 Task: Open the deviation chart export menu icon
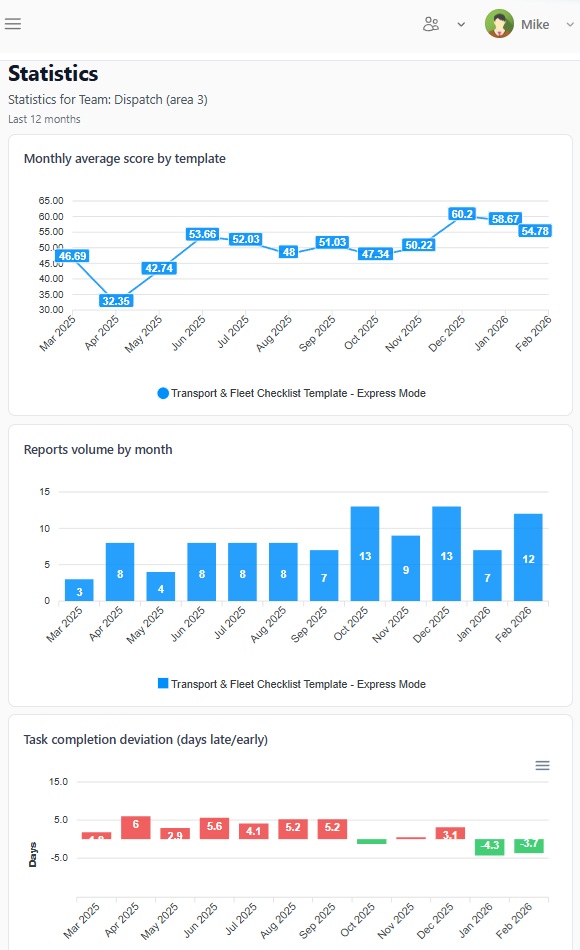[x=542, y=765]
